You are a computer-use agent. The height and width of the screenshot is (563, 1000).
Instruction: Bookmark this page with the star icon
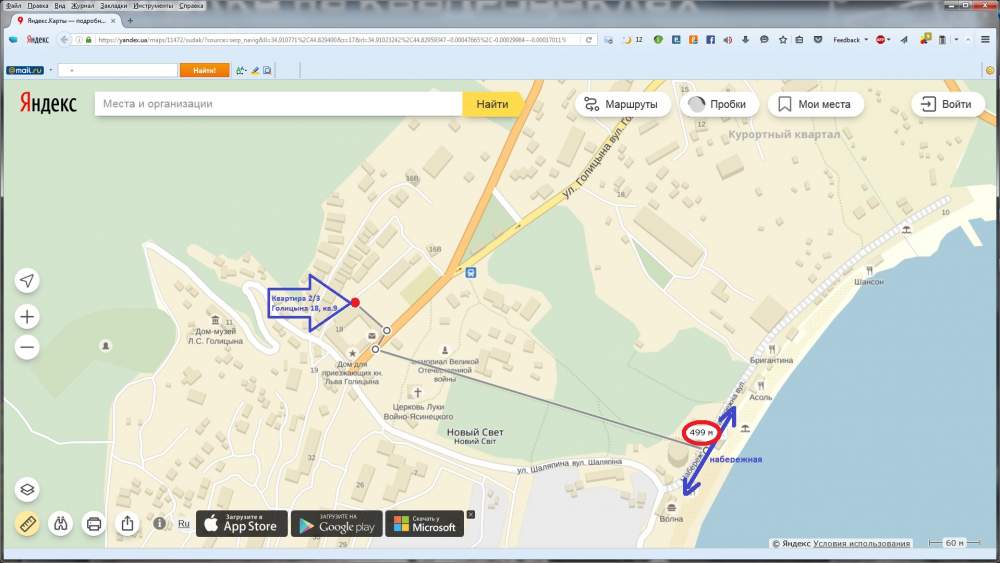click(783, 40)
